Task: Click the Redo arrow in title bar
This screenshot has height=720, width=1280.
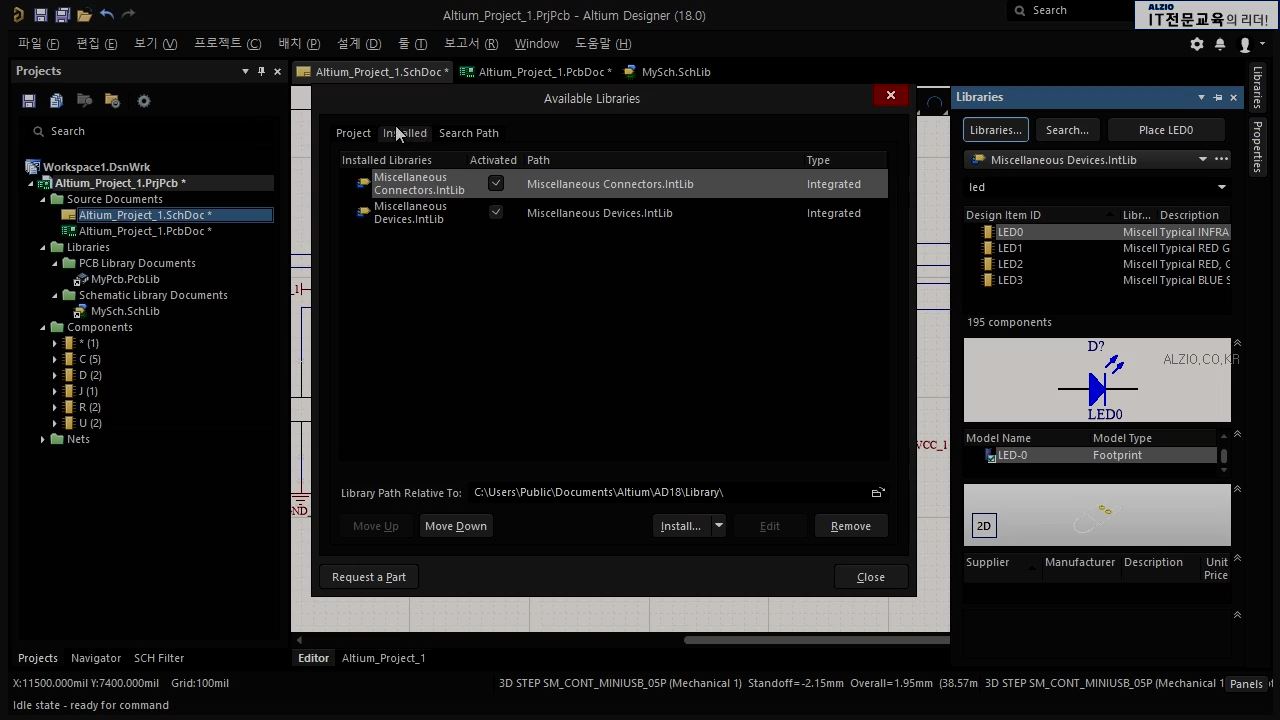Action: pyautogui.click(x=128, y=15)
